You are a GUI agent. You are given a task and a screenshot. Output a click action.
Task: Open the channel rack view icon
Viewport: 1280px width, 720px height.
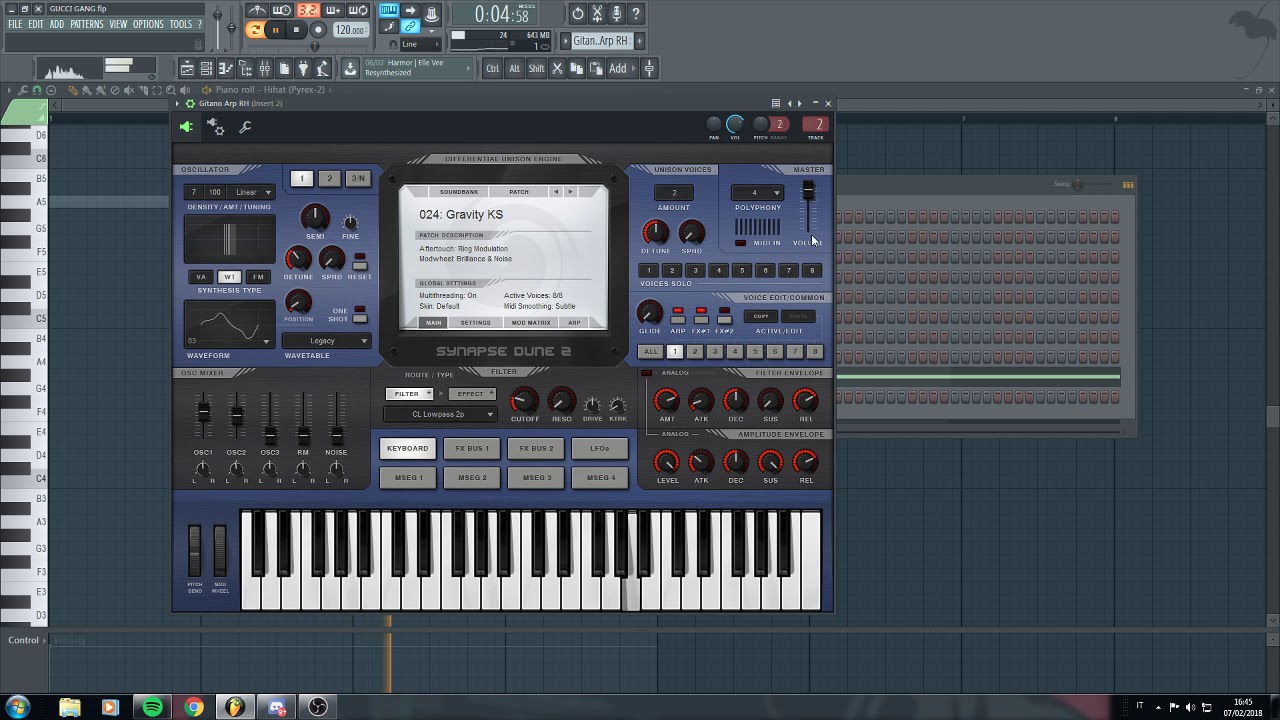206,68
